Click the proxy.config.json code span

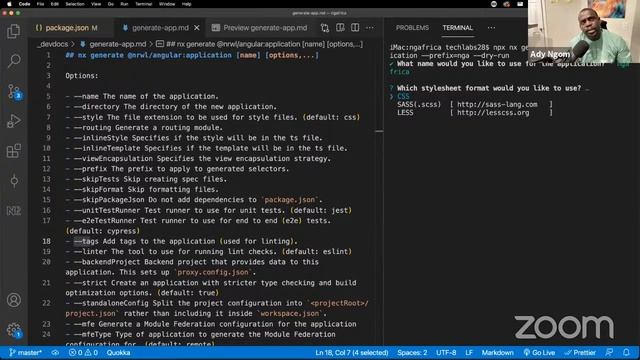coord(213,272)
